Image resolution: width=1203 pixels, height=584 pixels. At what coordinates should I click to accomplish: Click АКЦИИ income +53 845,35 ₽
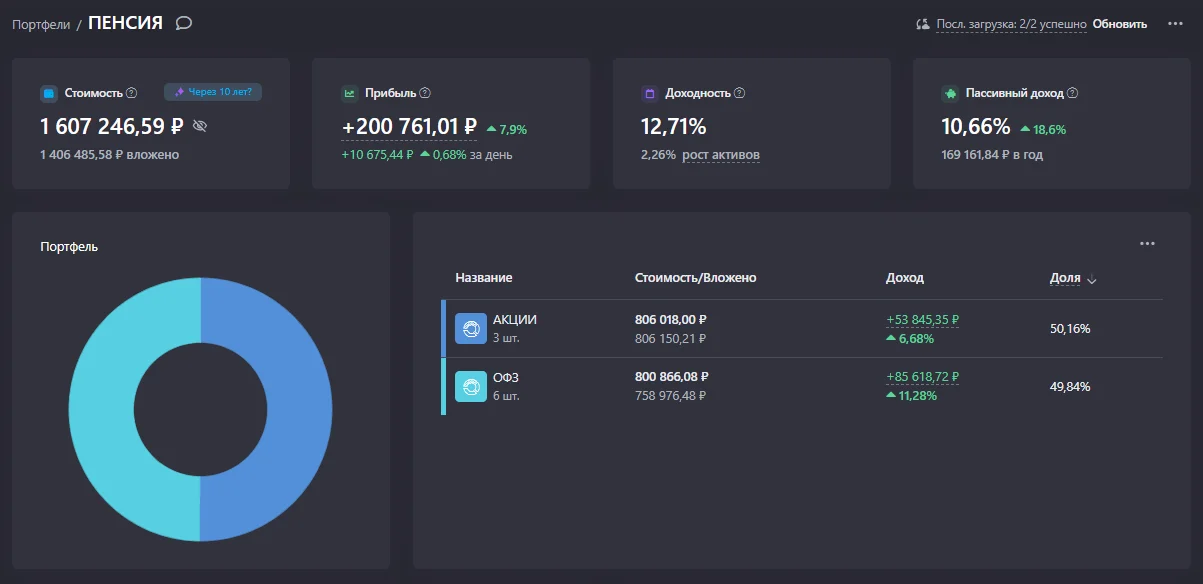tap(923, 320)
